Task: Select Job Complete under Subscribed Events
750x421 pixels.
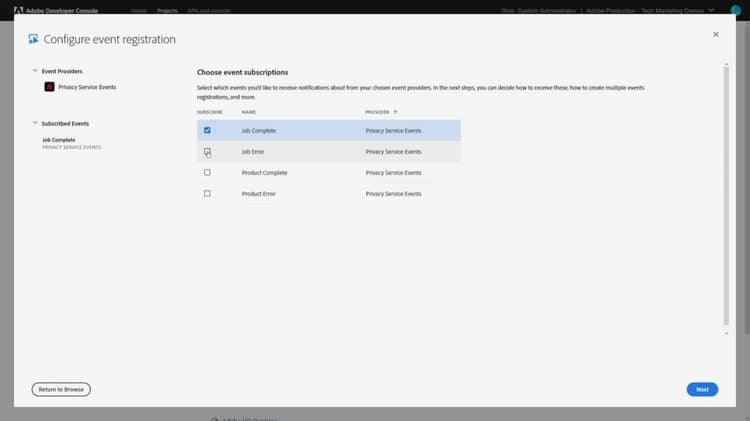Action: [x=59, y=140]
